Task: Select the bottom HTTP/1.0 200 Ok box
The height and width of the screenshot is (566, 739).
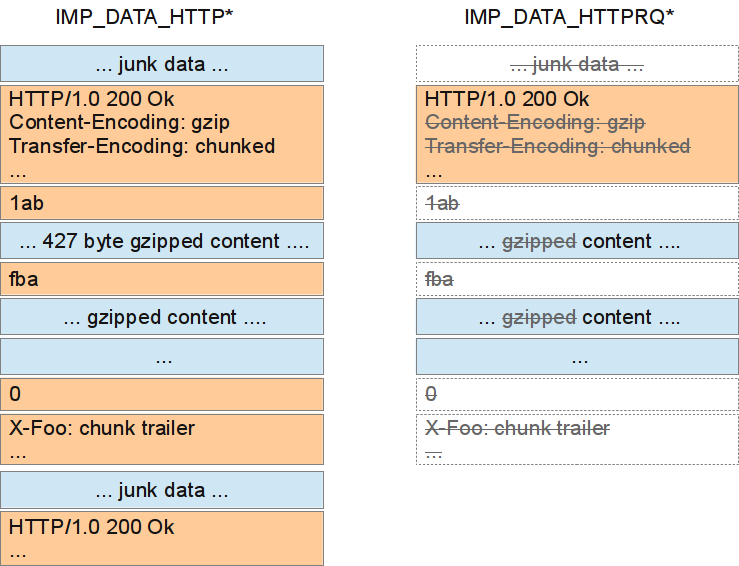Action: (162, 537)
